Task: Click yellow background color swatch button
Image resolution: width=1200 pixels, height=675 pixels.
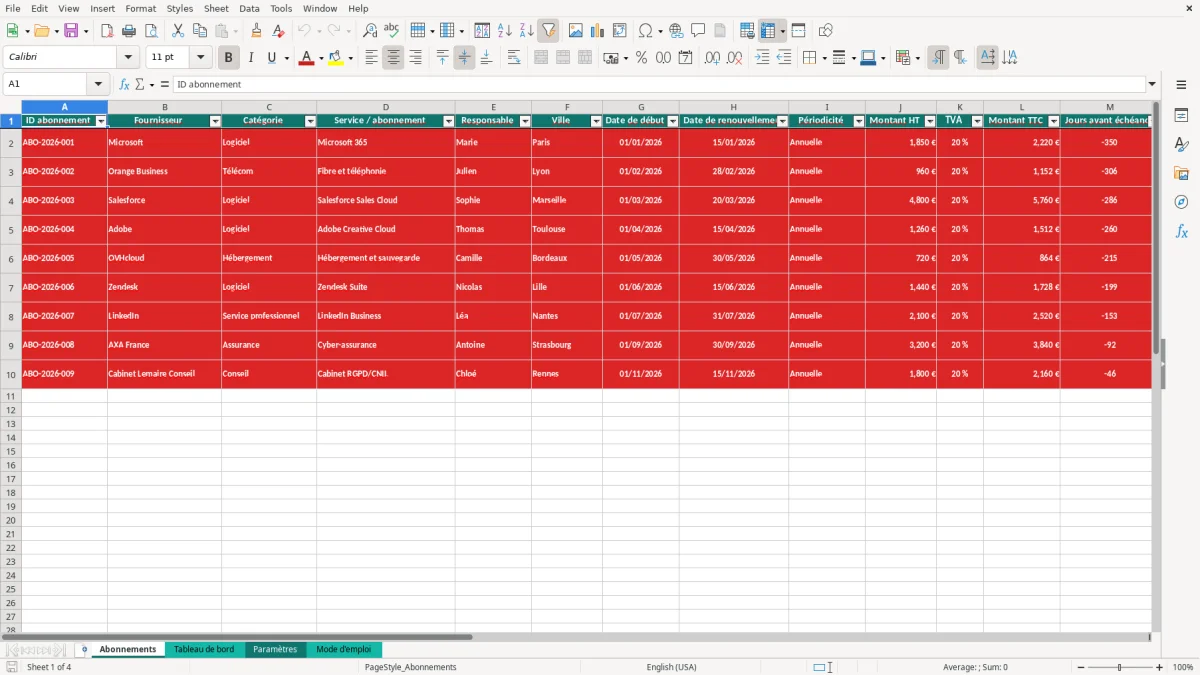Action: click(336, 58)
